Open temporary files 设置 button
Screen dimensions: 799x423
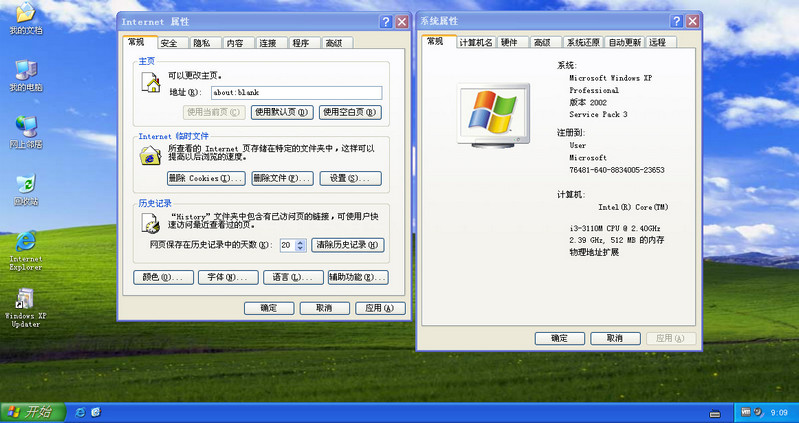tap(350, 178)
